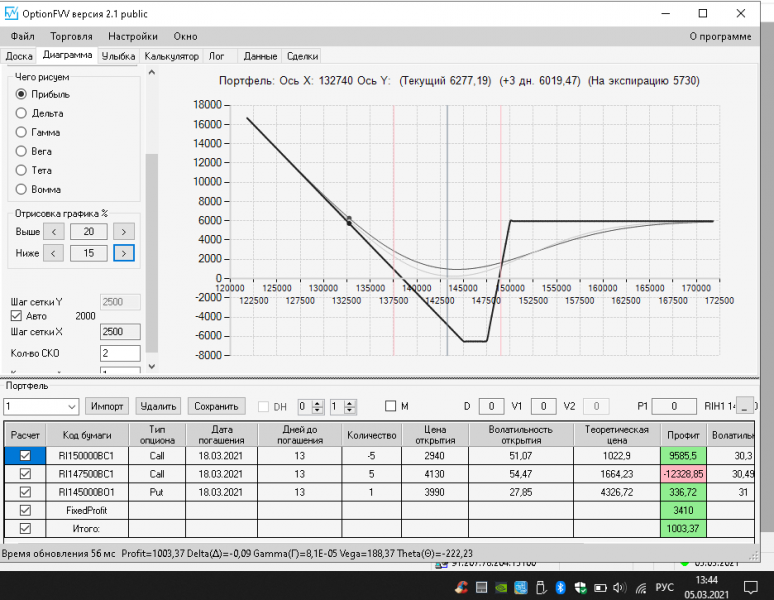Toggle the Авто grid step checkbox
Screen dimensions: 774x600
[16, 316]
